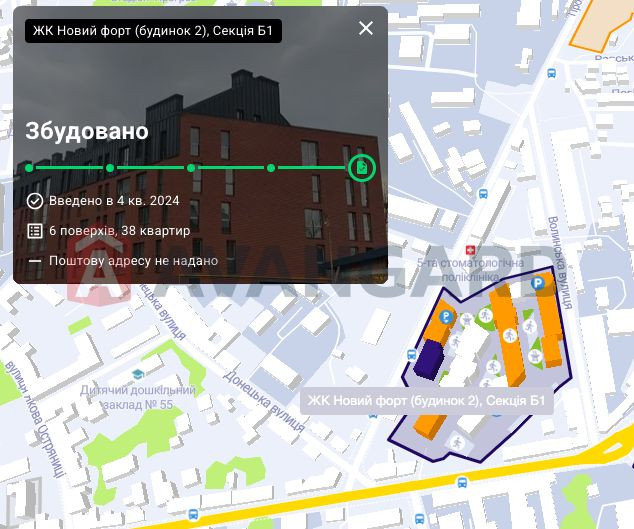Screen dimensions: 634x529
Task: Click the running figure icon on the long orange building
Action: [509, 335]
